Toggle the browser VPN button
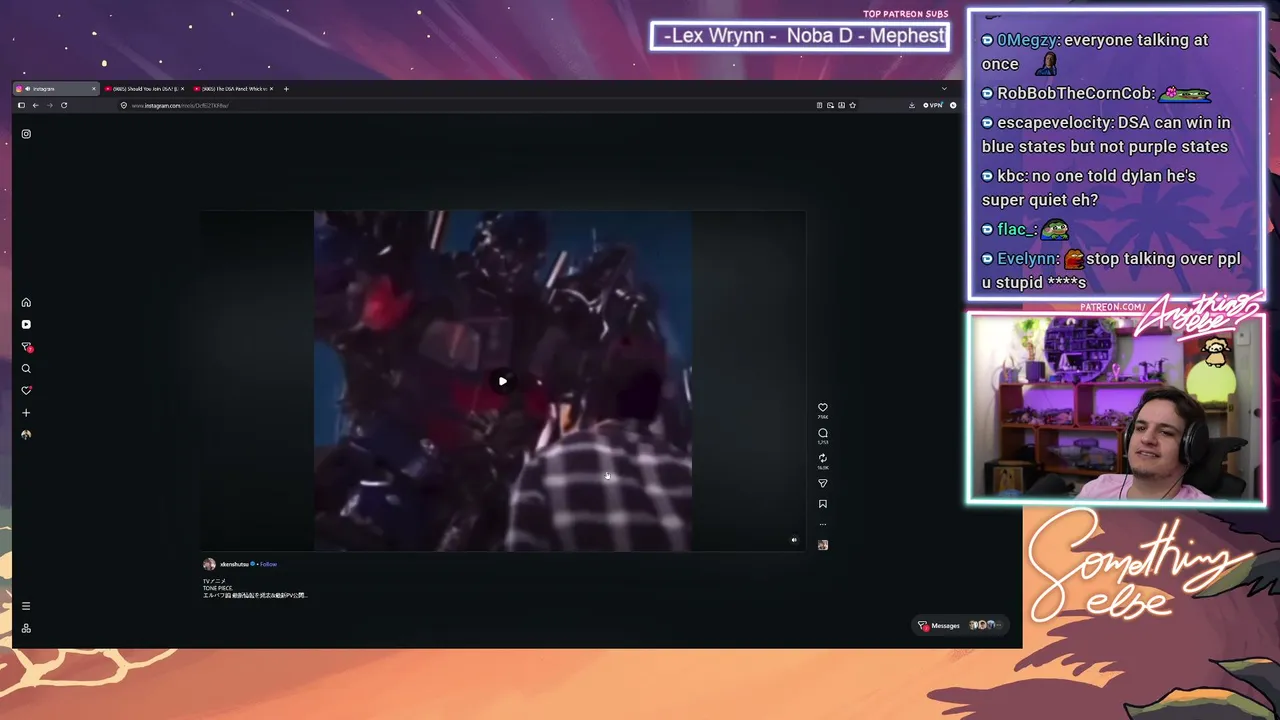The image size is (1280, 720). pos(932,105)
